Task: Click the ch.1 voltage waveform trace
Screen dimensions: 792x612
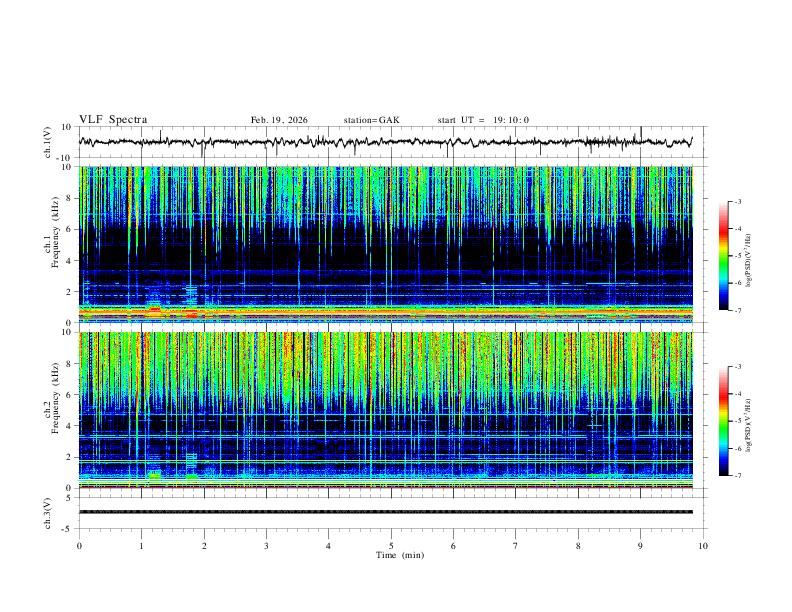Action: pos(385,142)
